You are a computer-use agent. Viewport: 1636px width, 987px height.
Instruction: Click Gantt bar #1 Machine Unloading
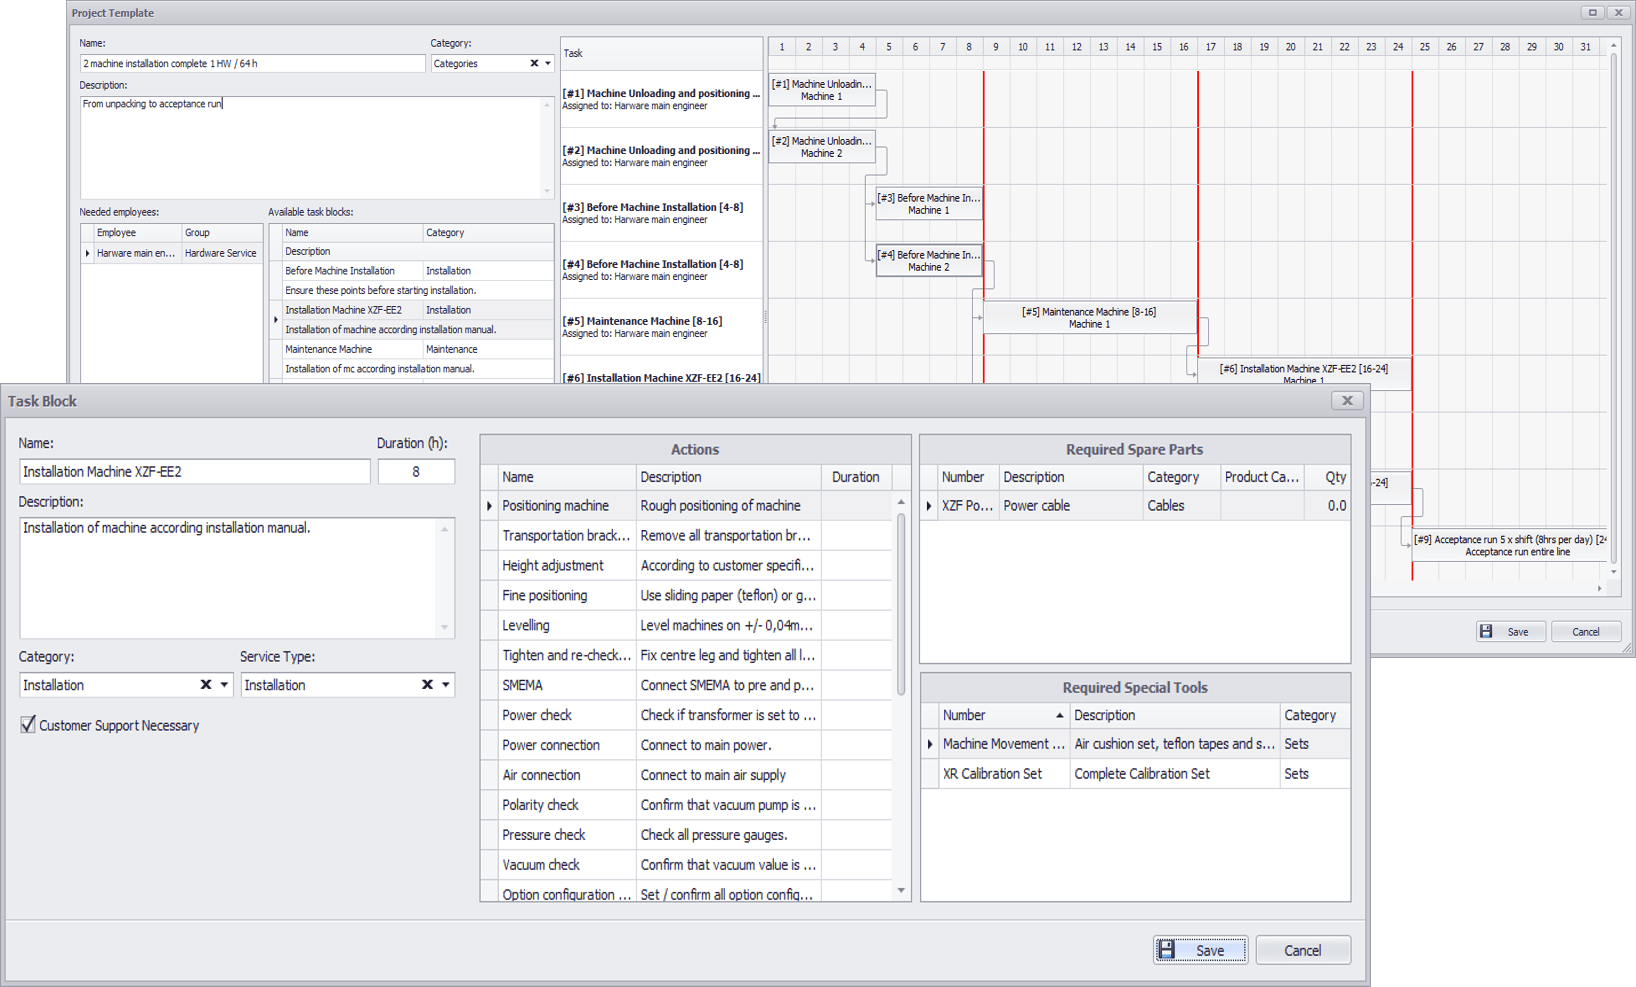tap(821, 90)
